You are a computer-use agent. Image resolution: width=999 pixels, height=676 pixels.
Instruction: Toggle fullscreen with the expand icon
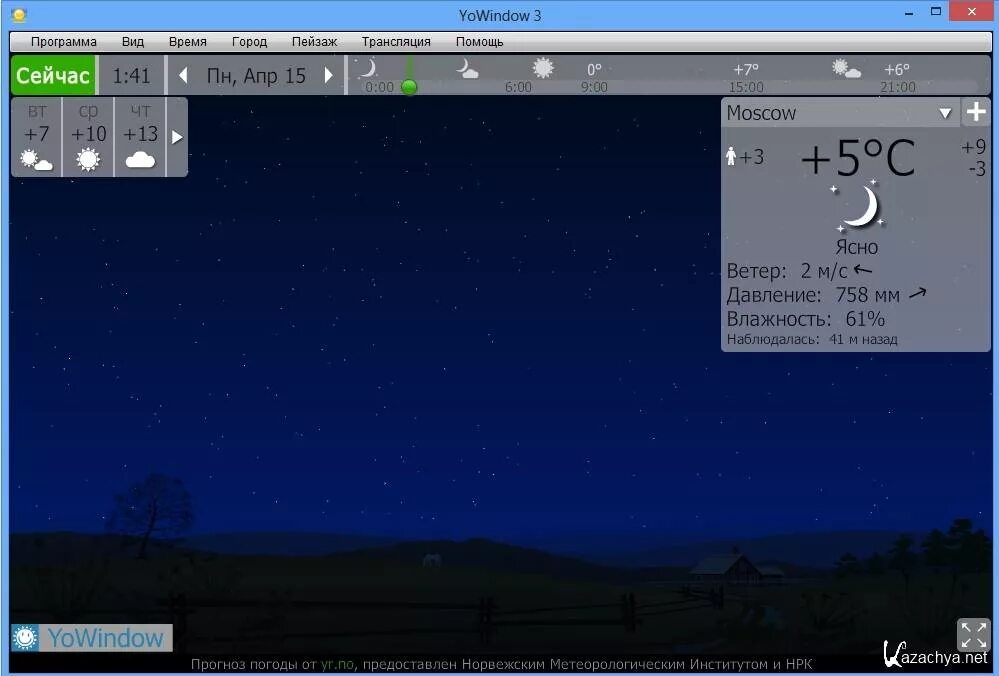tap(974, 635)
